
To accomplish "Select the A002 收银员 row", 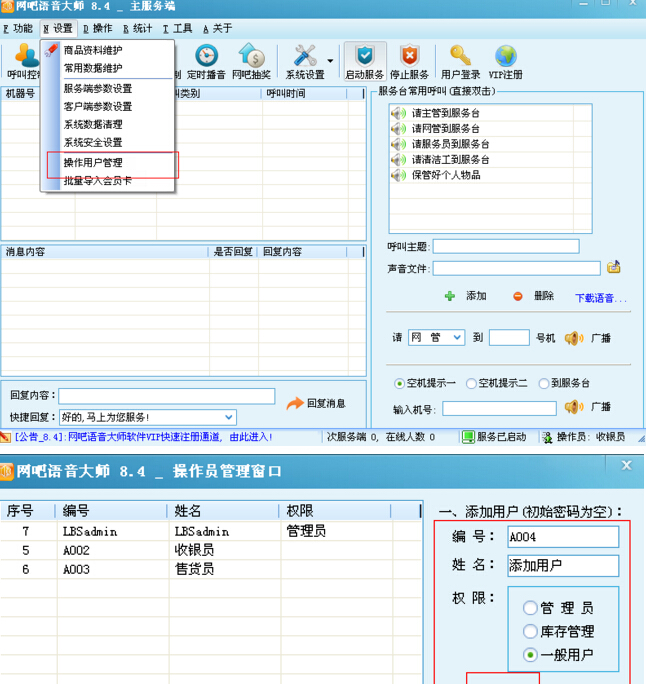I will click(211, 551).
